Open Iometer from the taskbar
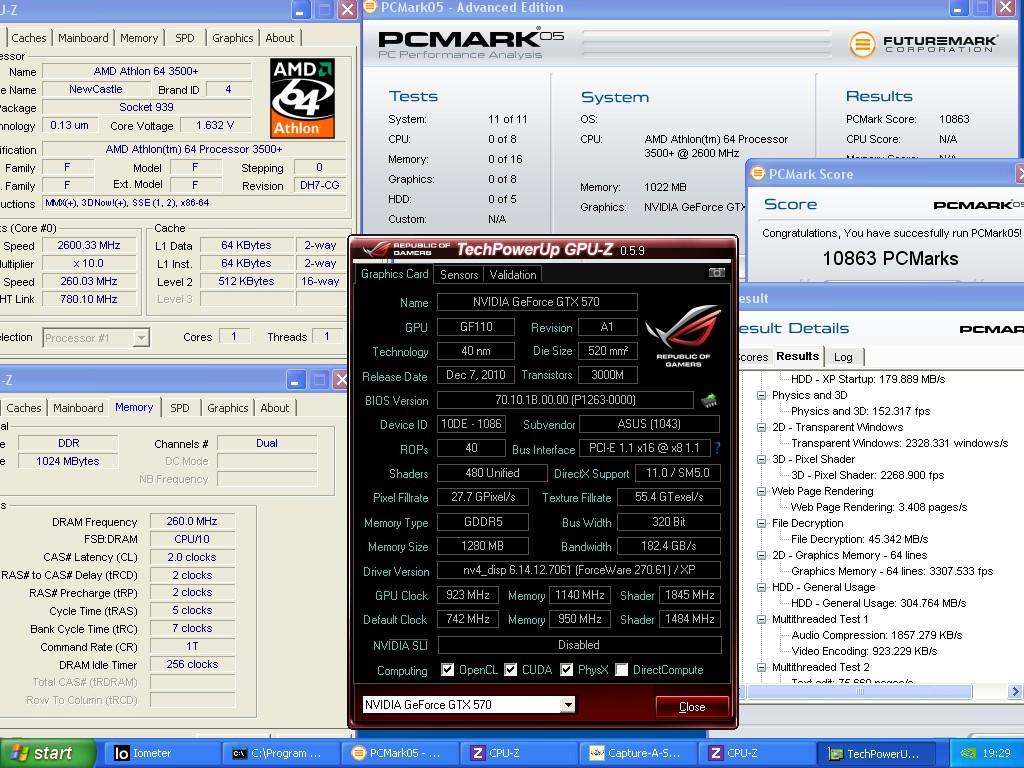 tap(161, 753)
